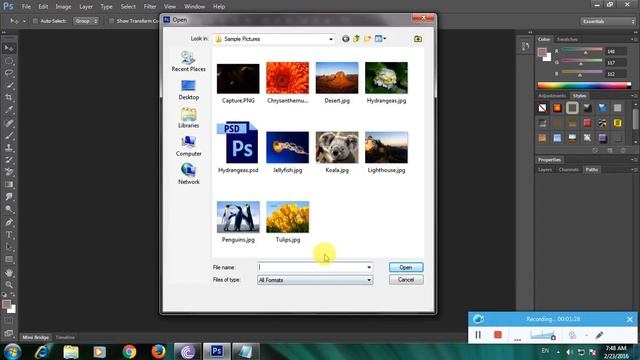Screen dimensions: 640x360
Task: Click the recorder pencil annotate icon
Action: (599, 335)
